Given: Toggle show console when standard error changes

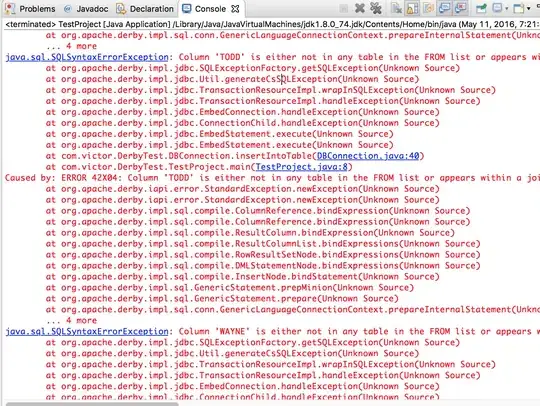Looking at the screenshot, I should pos(460,8).
